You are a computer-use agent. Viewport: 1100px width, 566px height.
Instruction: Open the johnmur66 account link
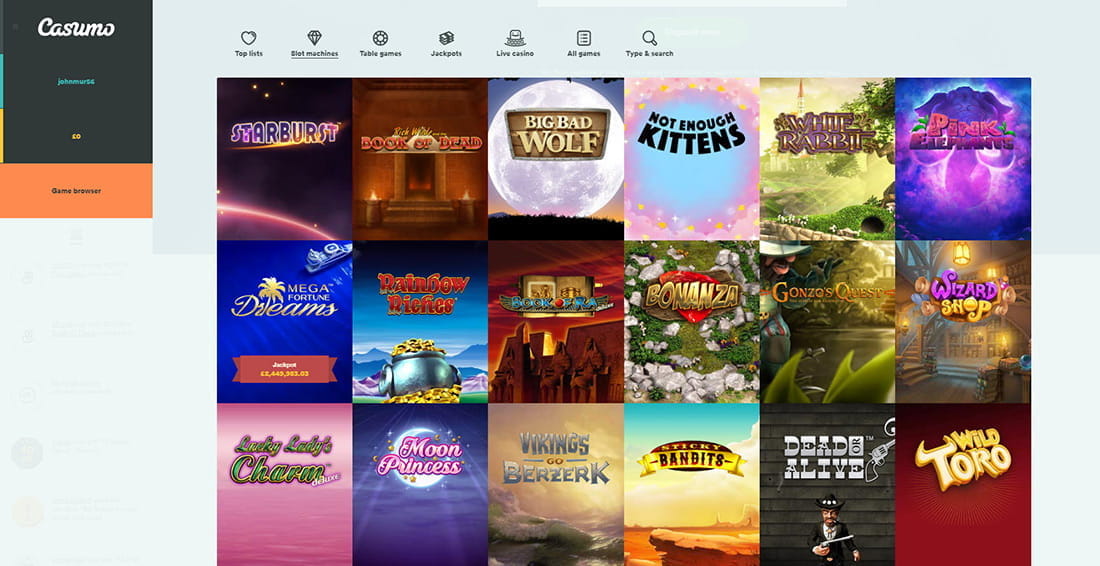(x=76, y=81)
